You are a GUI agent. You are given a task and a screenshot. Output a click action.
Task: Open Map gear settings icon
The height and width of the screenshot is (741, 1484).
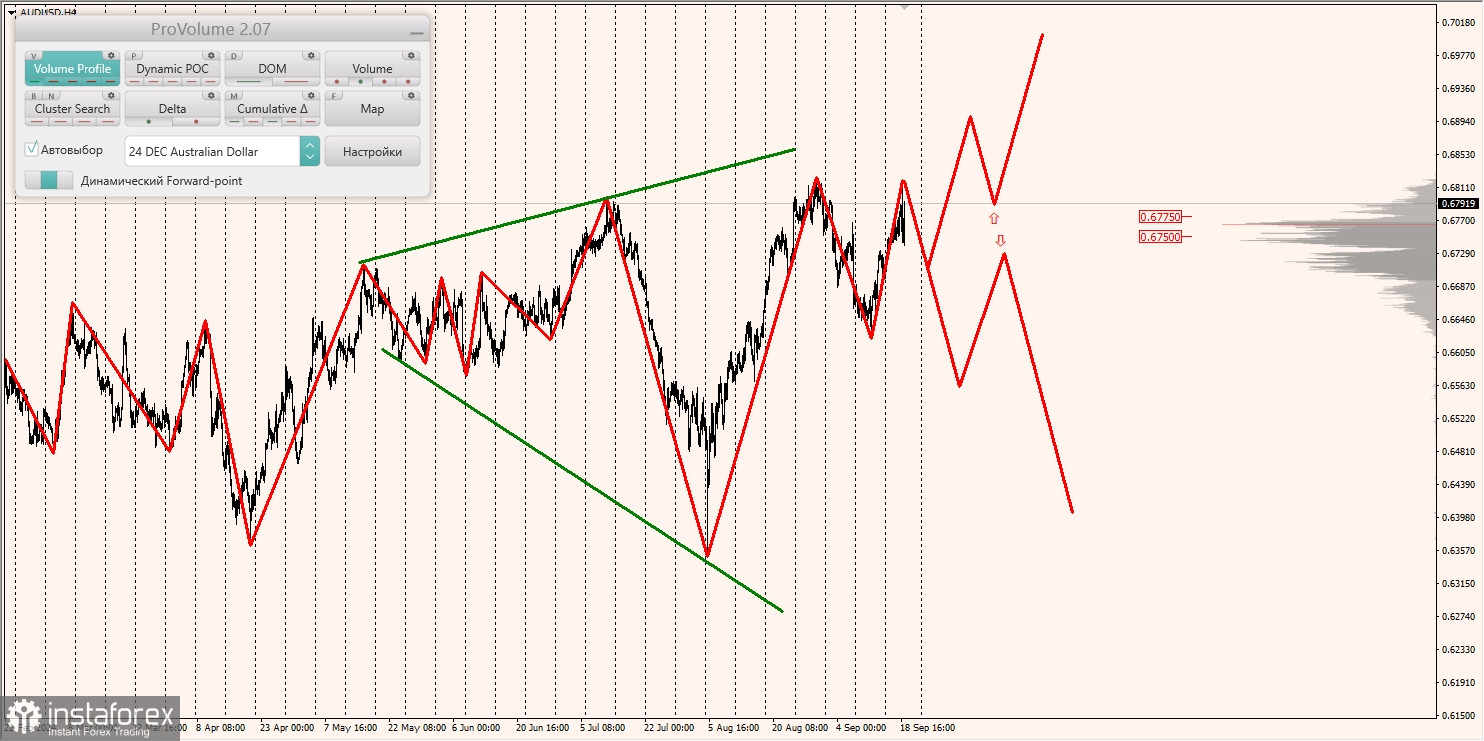click(x=411, y=95)
